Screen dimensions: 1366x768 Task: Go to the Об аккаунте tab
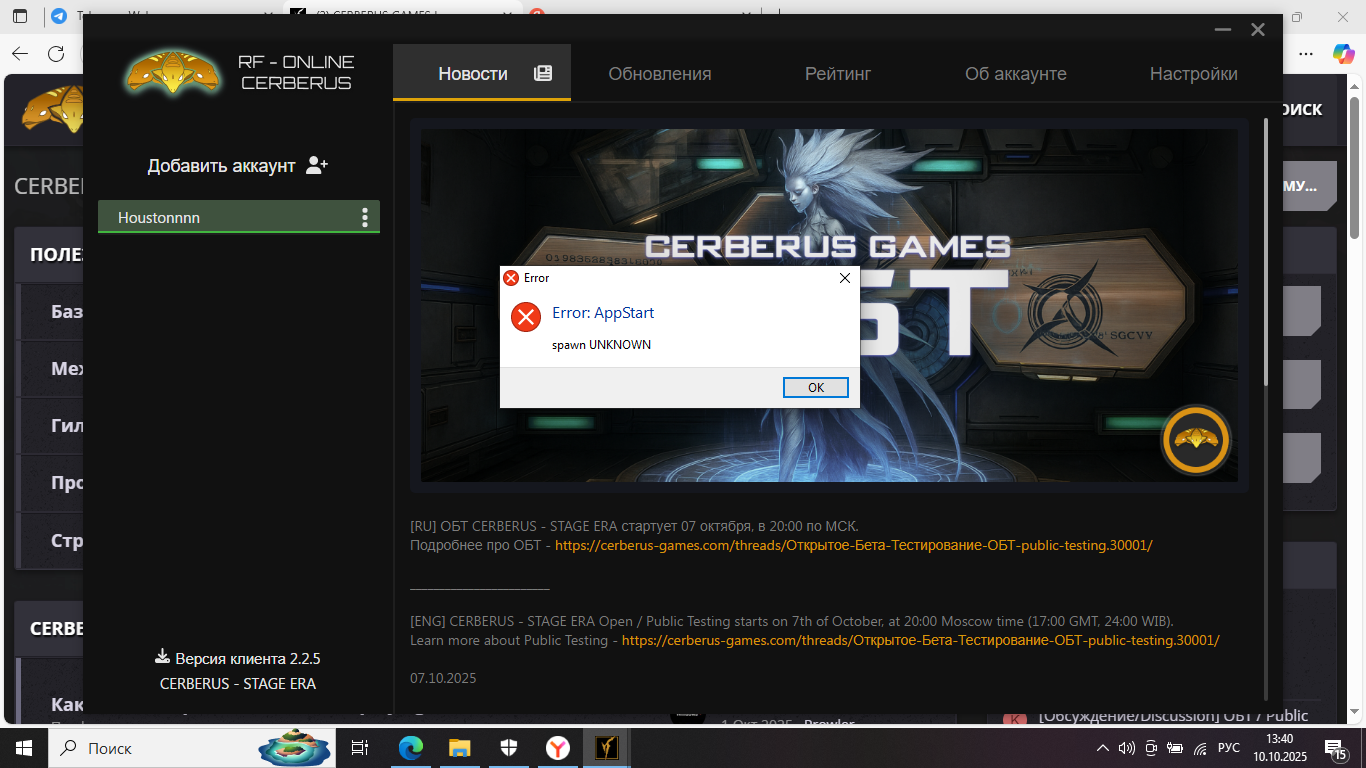coord(1015,74)
